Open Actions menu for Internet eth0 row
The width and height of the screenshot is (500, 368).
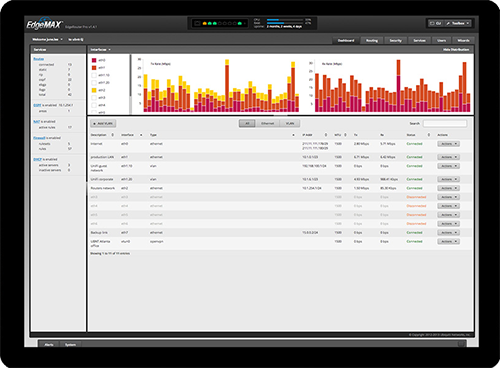pos(448,144)
